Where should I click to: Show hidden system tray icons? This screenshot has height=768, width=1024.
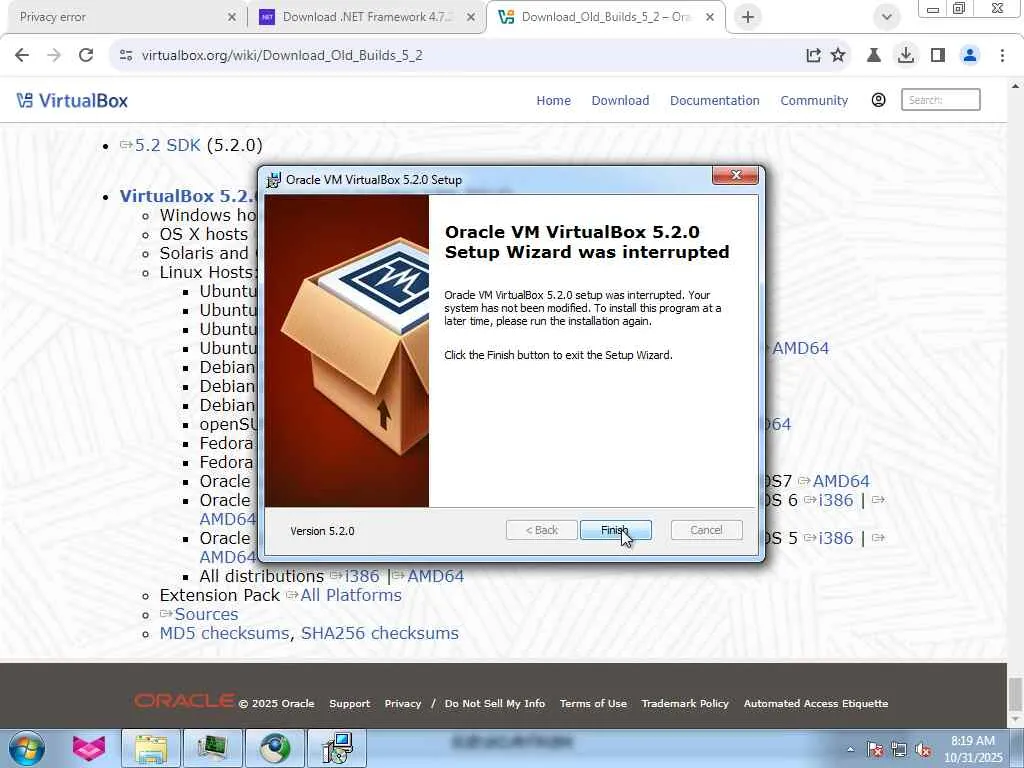coord(851,749)
